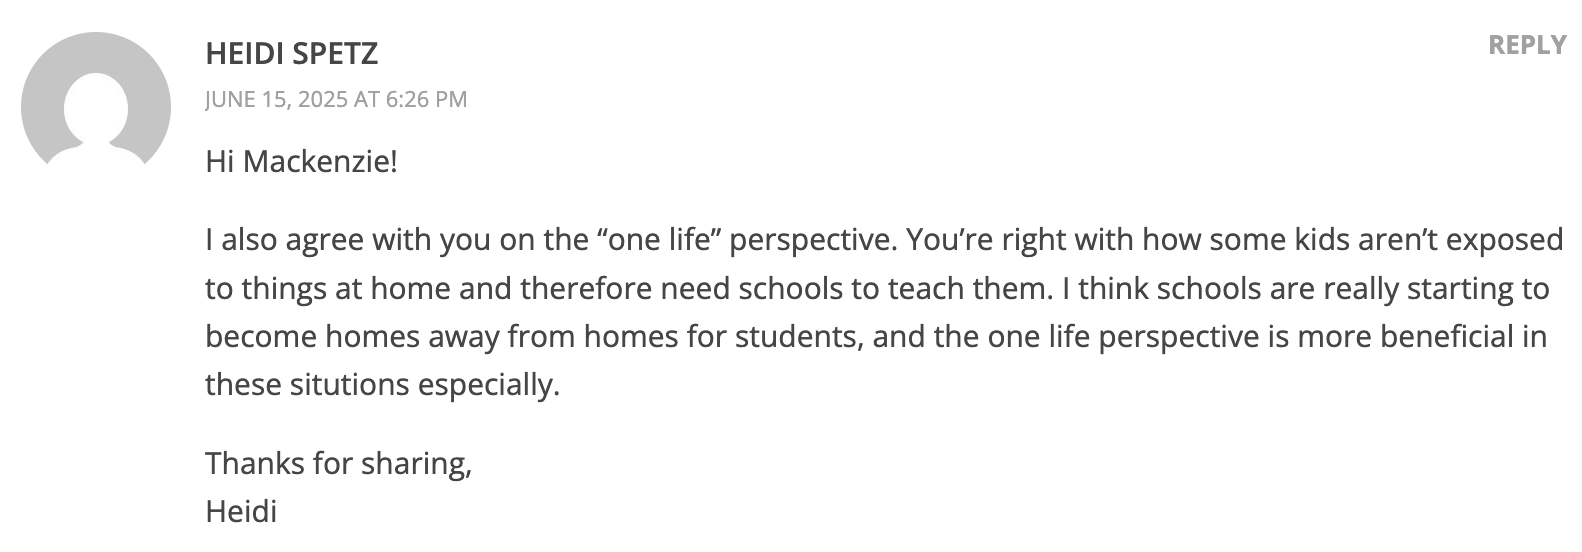
Task: Open the June 15, 2025 timestamp permalink
Action: (336, 99)
